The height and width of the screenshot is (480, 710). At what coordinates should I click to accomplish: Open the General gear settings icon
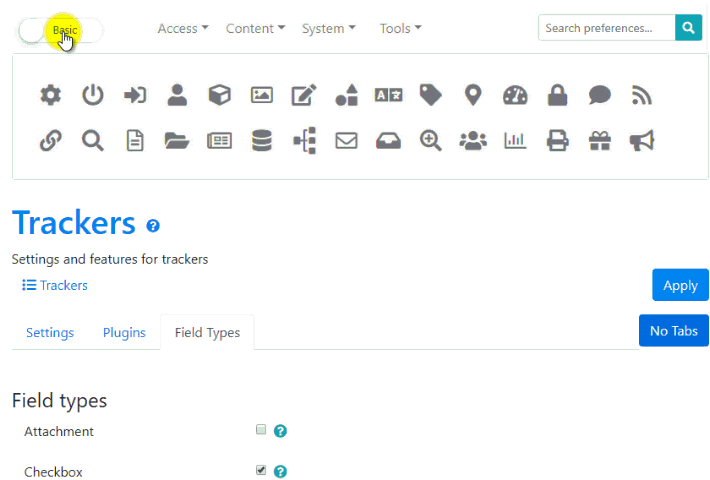[x=50, y=95]
